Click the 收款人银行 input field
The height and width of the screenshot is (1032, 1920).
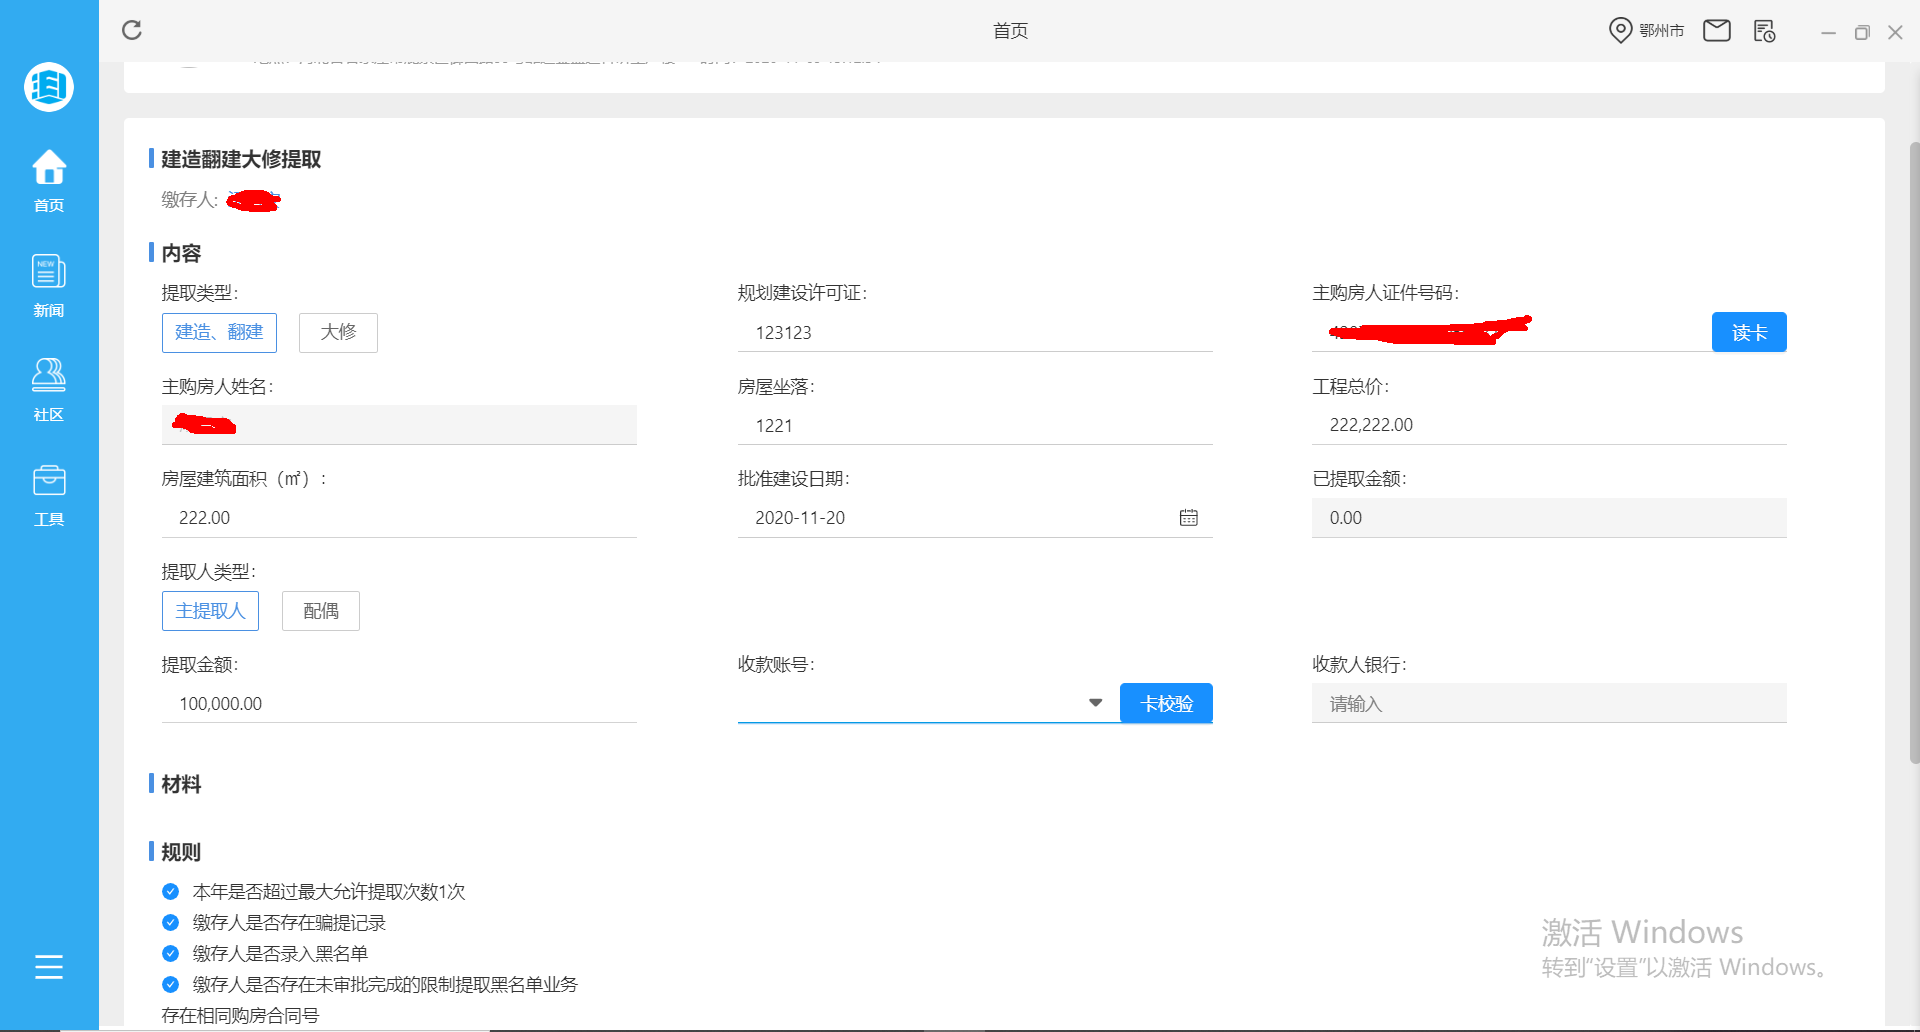(1548, 703)
